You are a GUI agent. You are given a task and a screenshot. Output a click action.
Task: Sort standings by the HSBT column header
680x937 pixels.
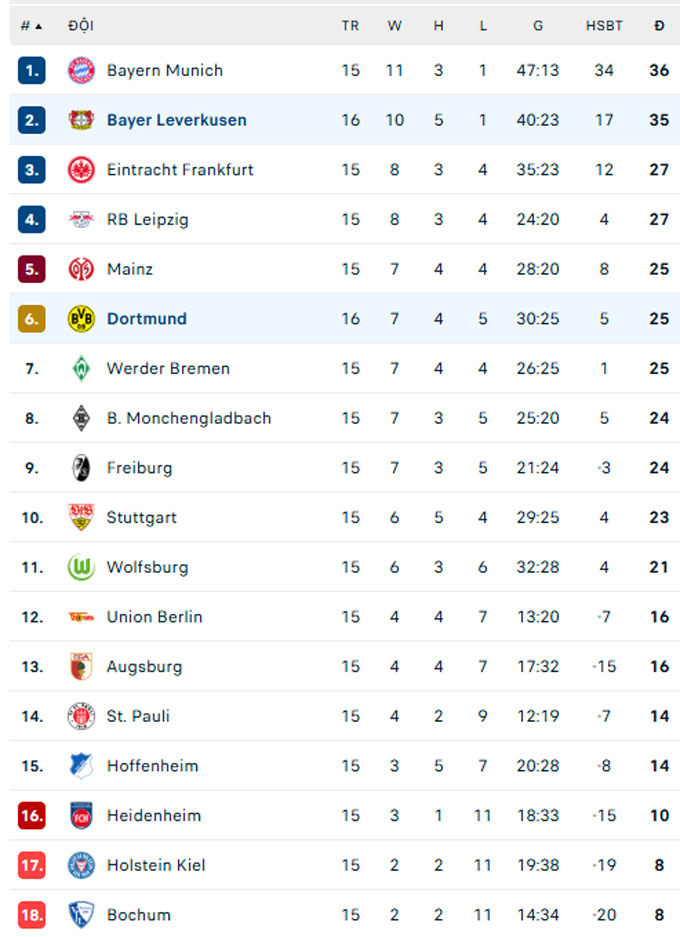pos(604,26)
